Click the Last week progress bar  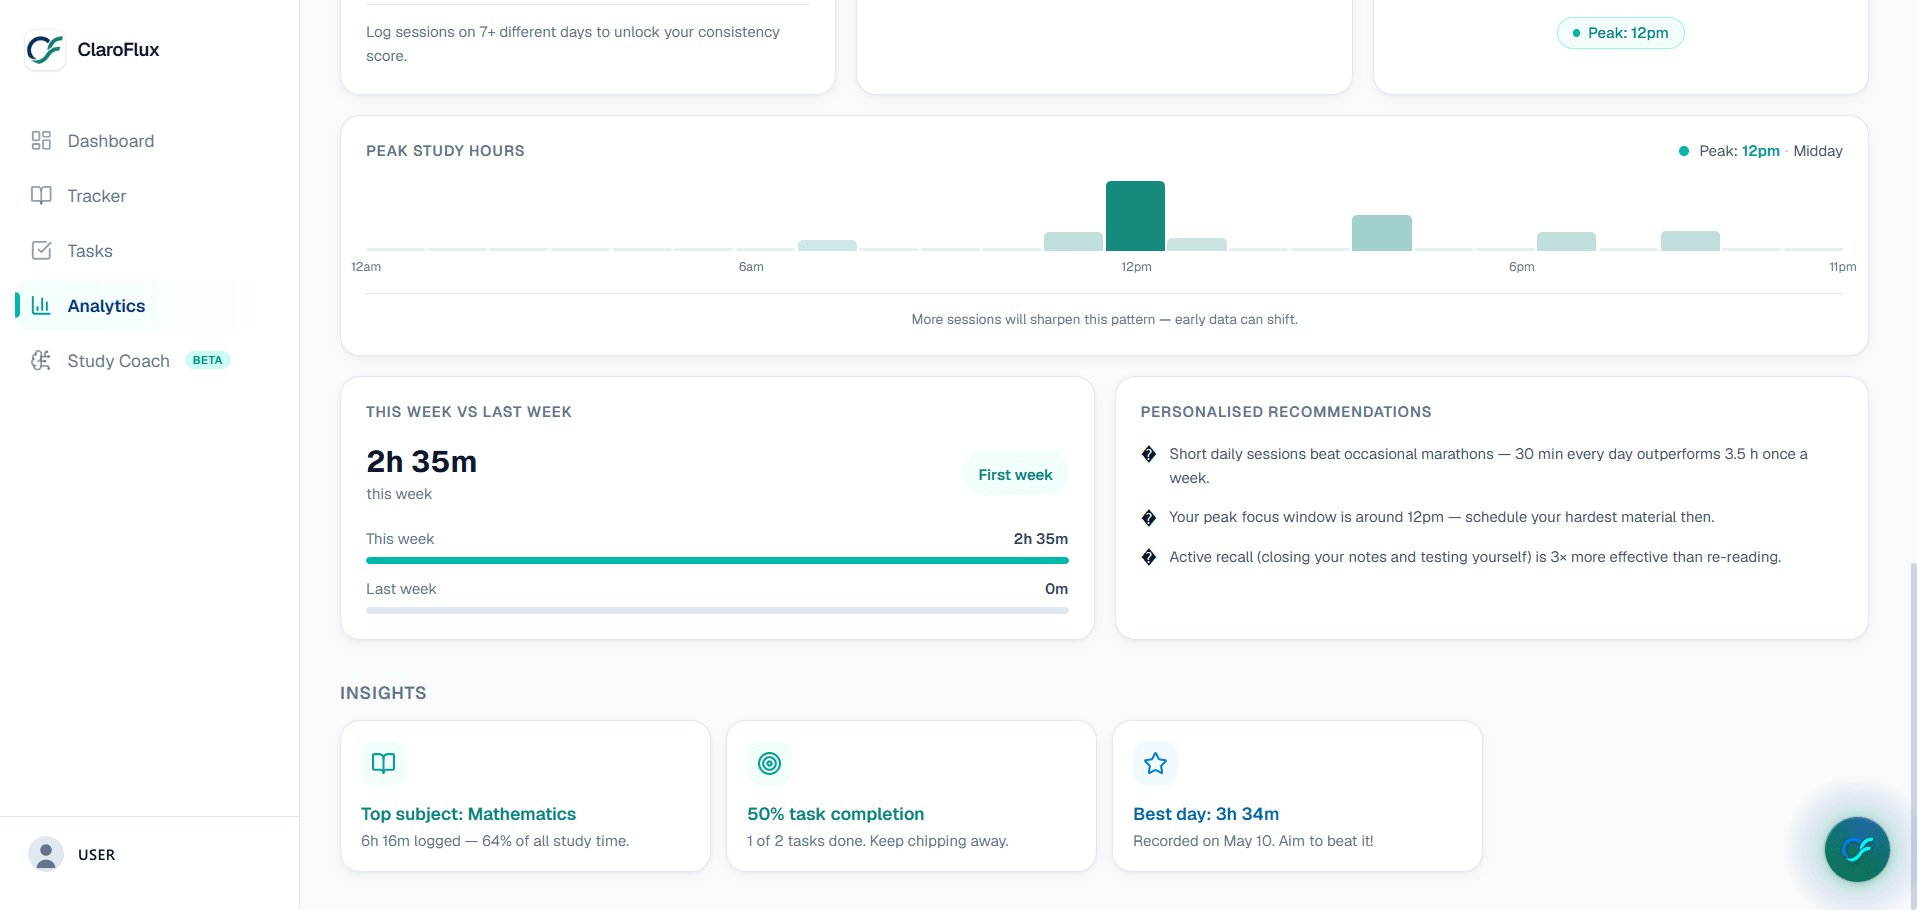coord(717,610)
